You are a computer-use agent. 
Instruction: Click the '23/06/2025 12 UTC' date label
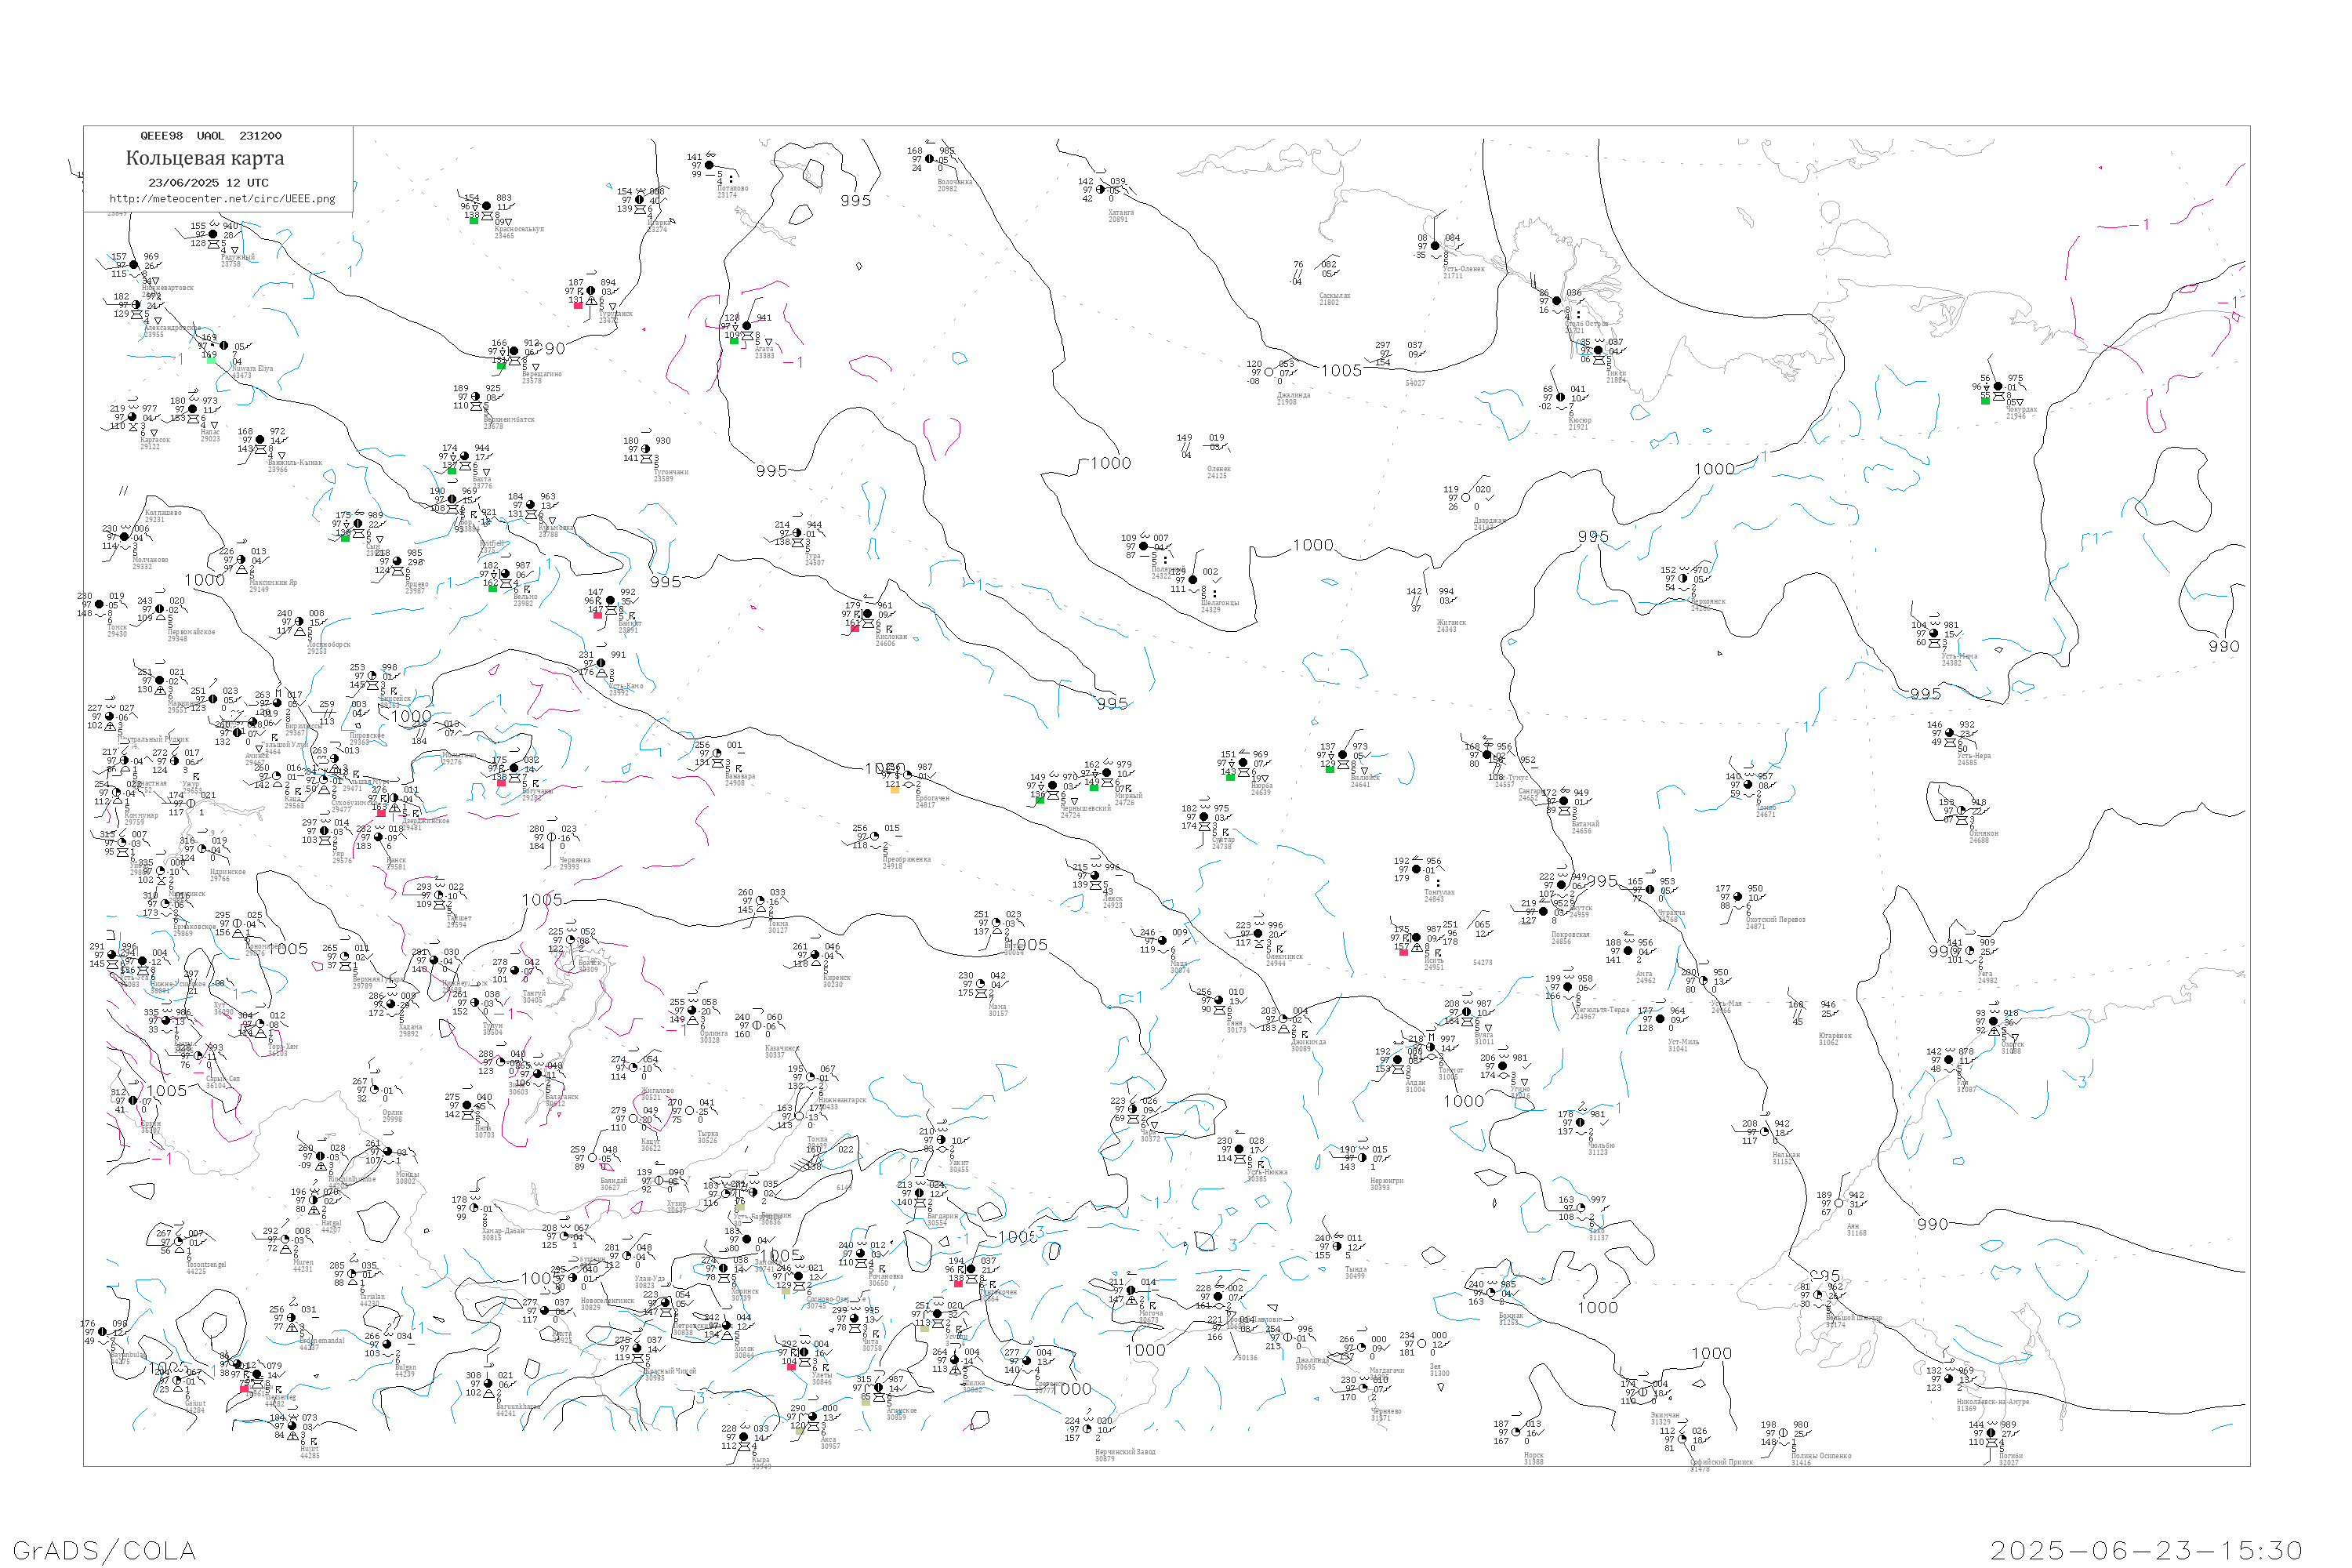click(208, 183)
